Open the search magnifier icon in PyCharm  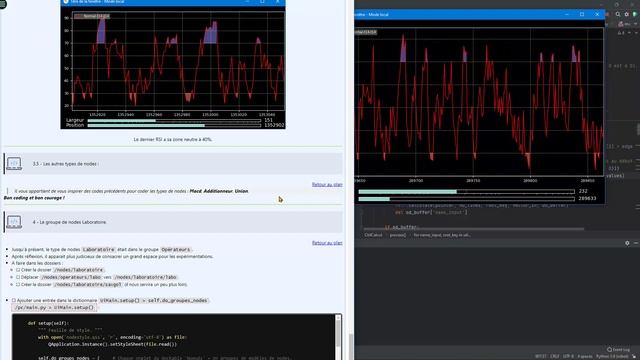tap(618, 14)
